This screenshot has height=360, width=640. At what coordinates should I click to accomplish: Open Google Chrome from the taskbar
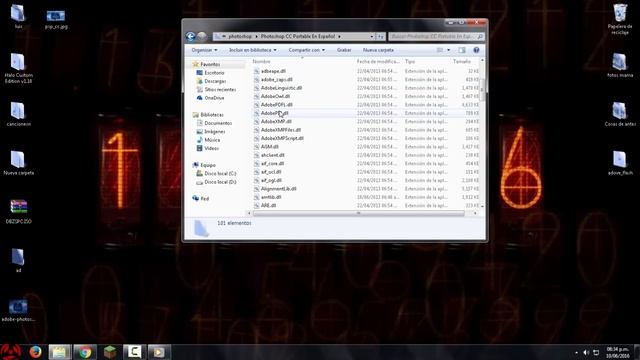[85, 351]
